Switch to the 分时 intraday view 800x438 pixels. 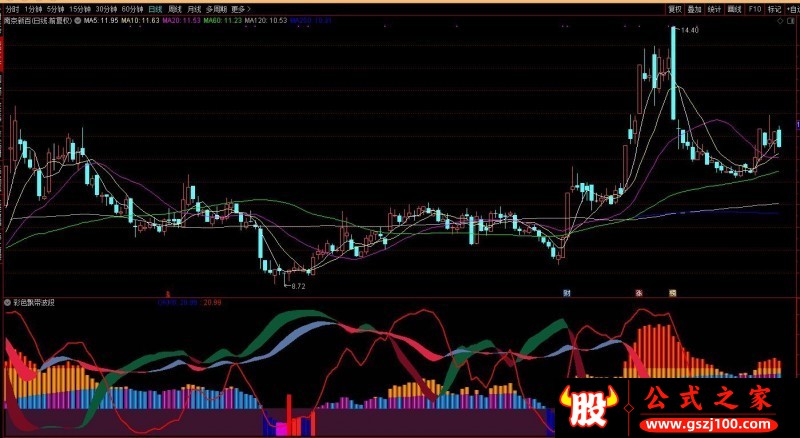click(x=12, y=9)
